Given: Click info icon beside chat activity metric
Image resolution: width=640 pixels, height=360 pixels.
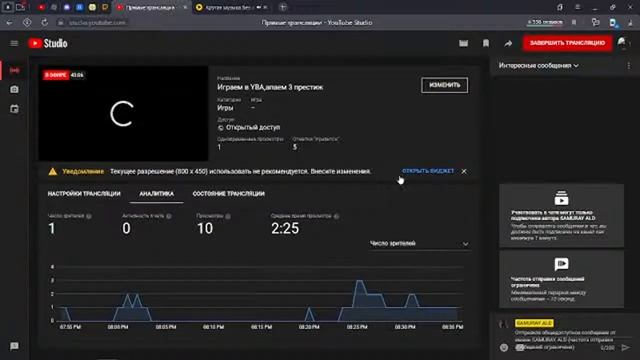Looking at the screenshot, I should coord(169,216).
